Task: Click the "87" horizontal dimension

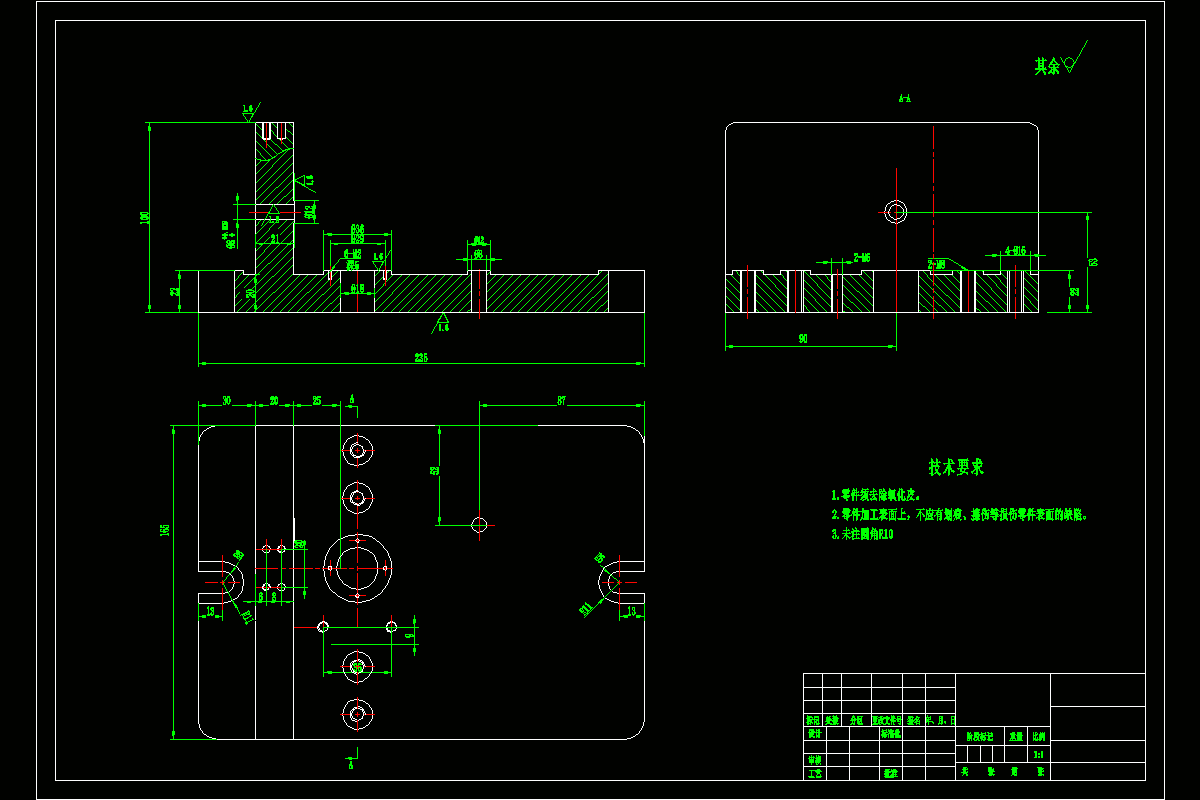Action: point(562,400)
